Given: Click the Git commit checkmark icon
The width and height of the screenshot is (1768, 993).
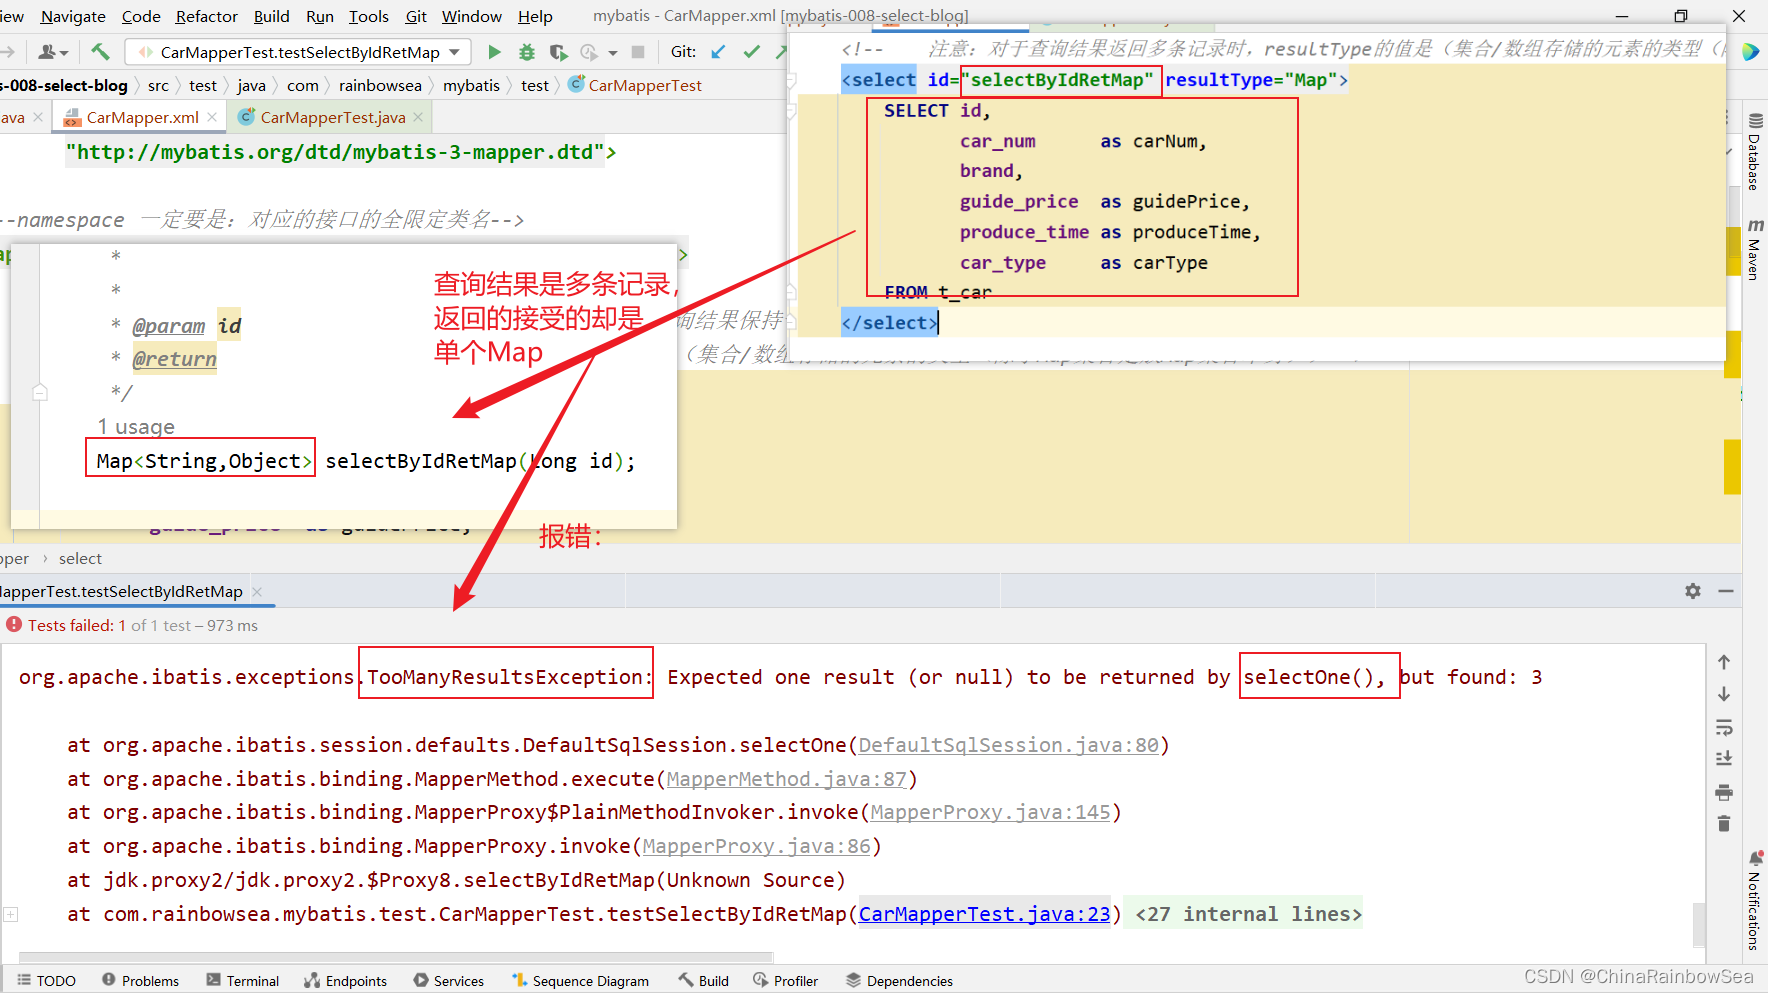Looking at the screenshot, I should 751,52.
